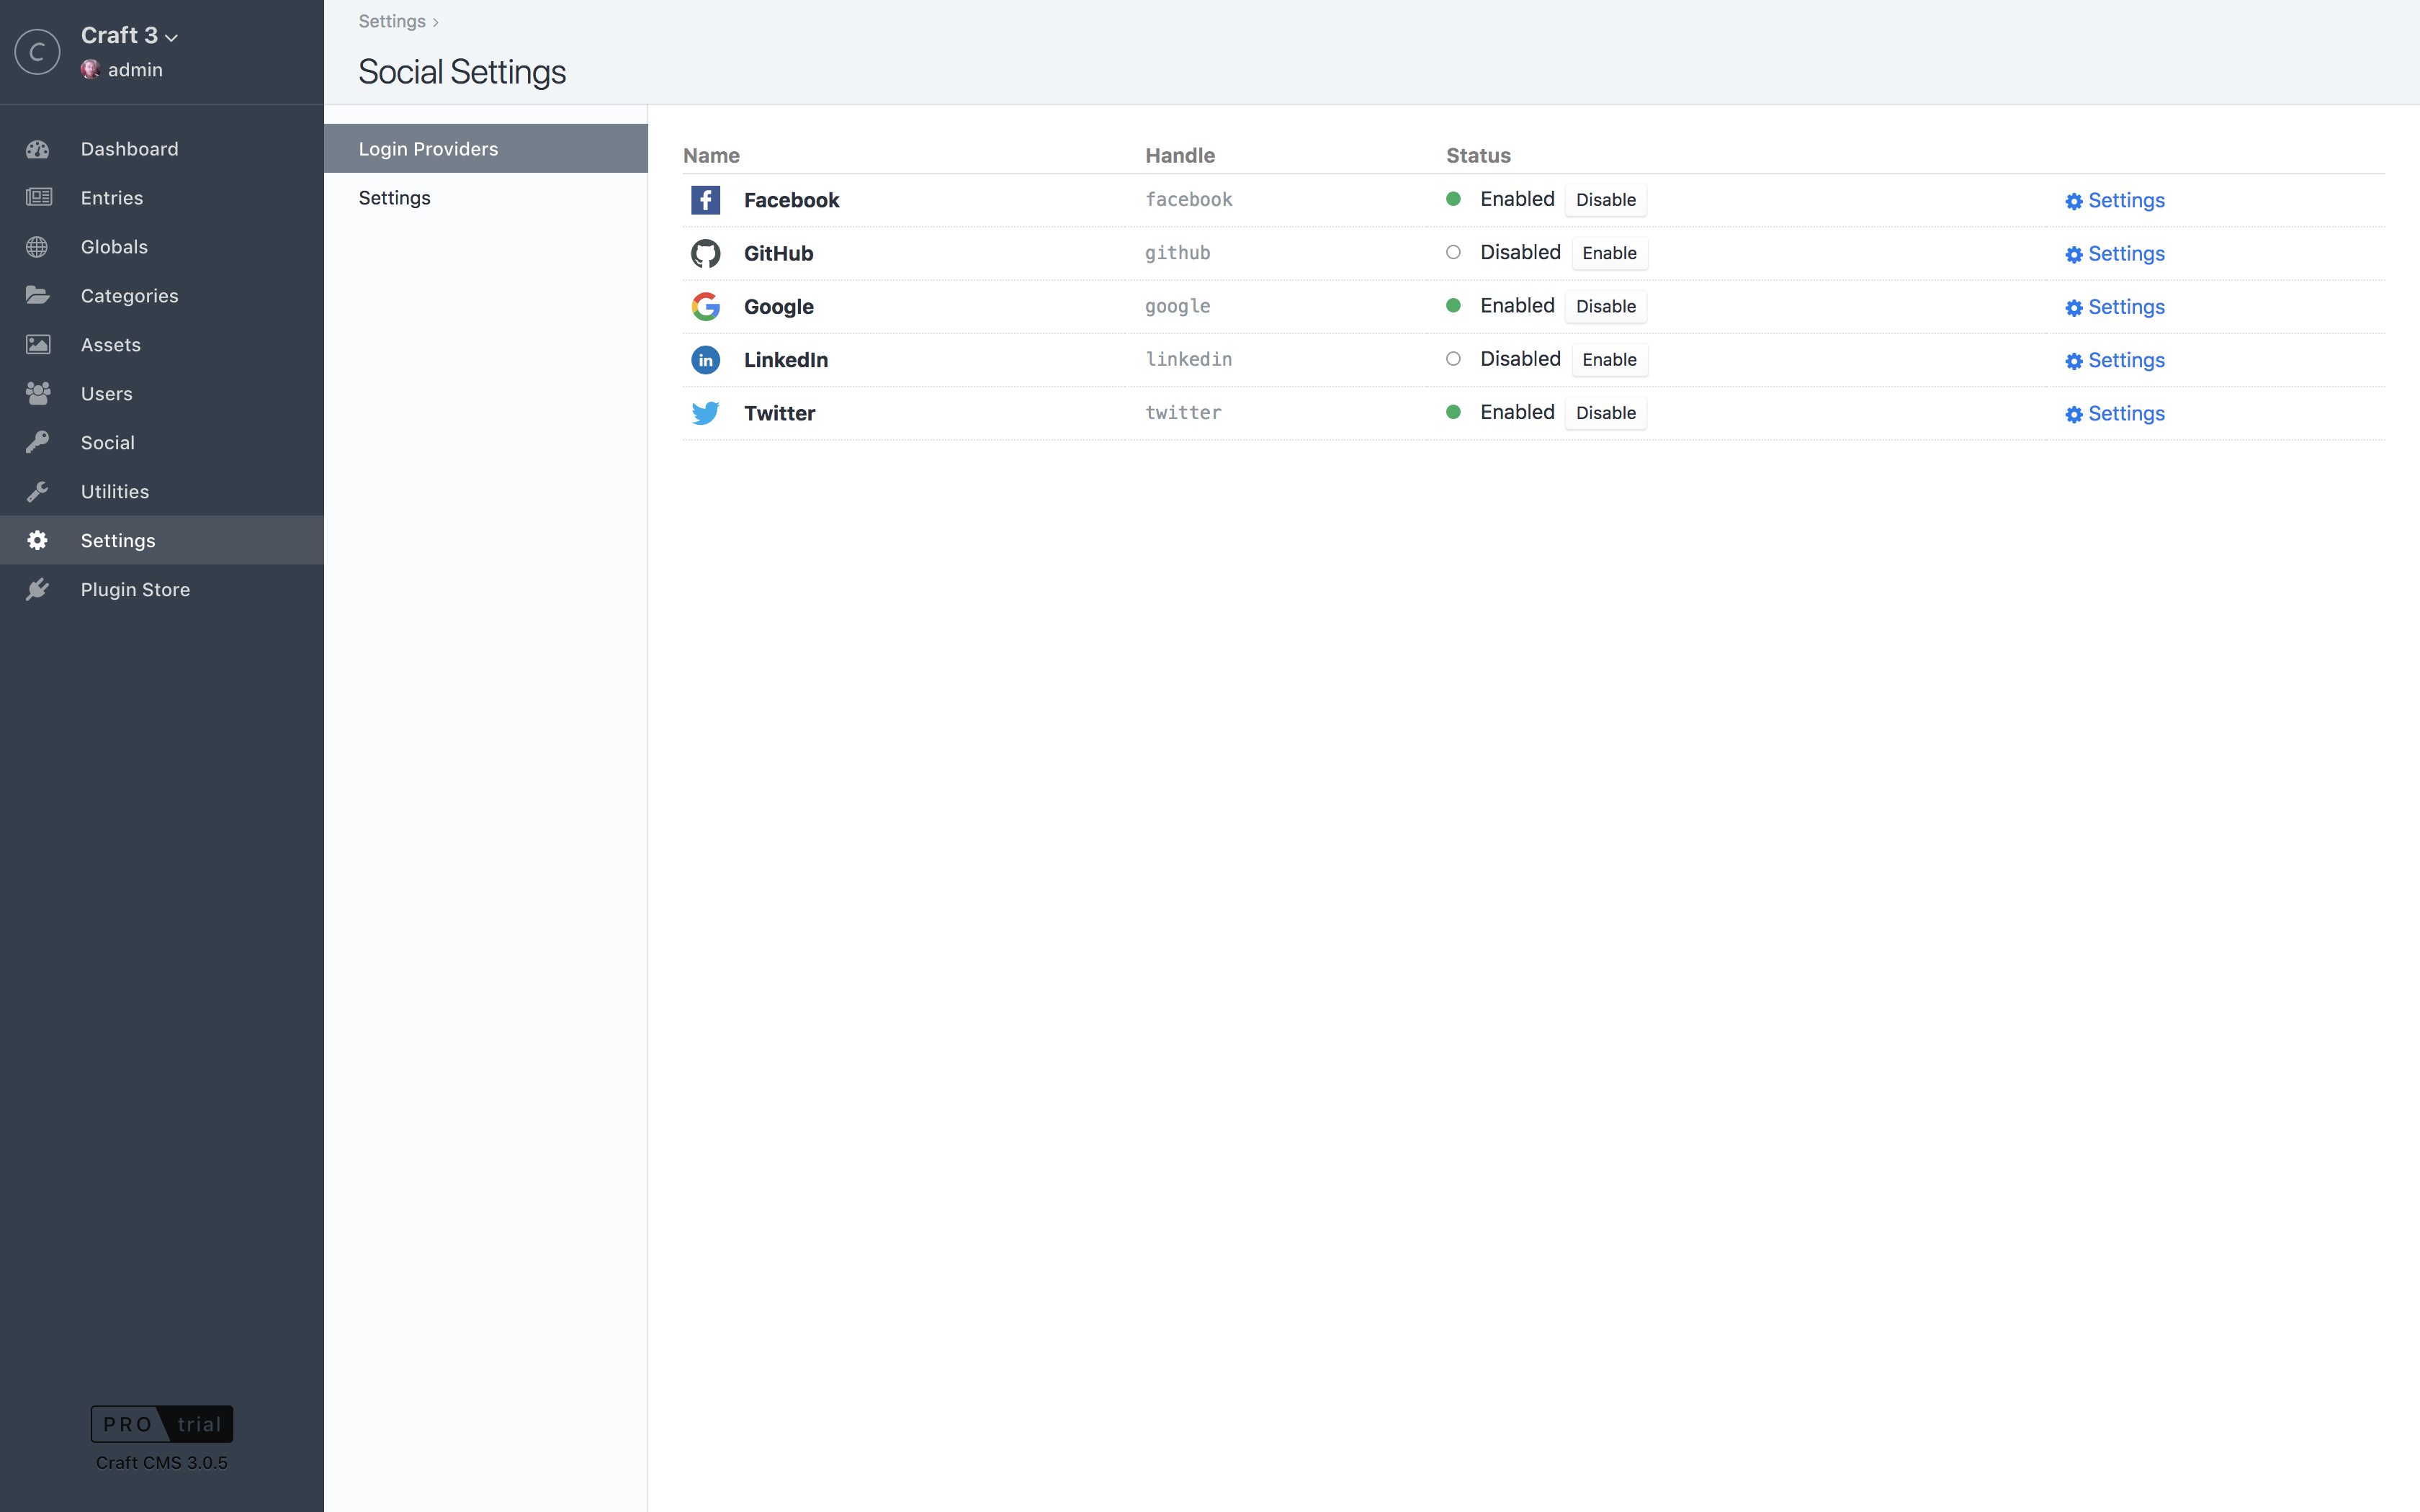2420x1512 pixels.
Task: Click the PRO trial badge
Action: pyautogui.click(x=161, y=1423)
